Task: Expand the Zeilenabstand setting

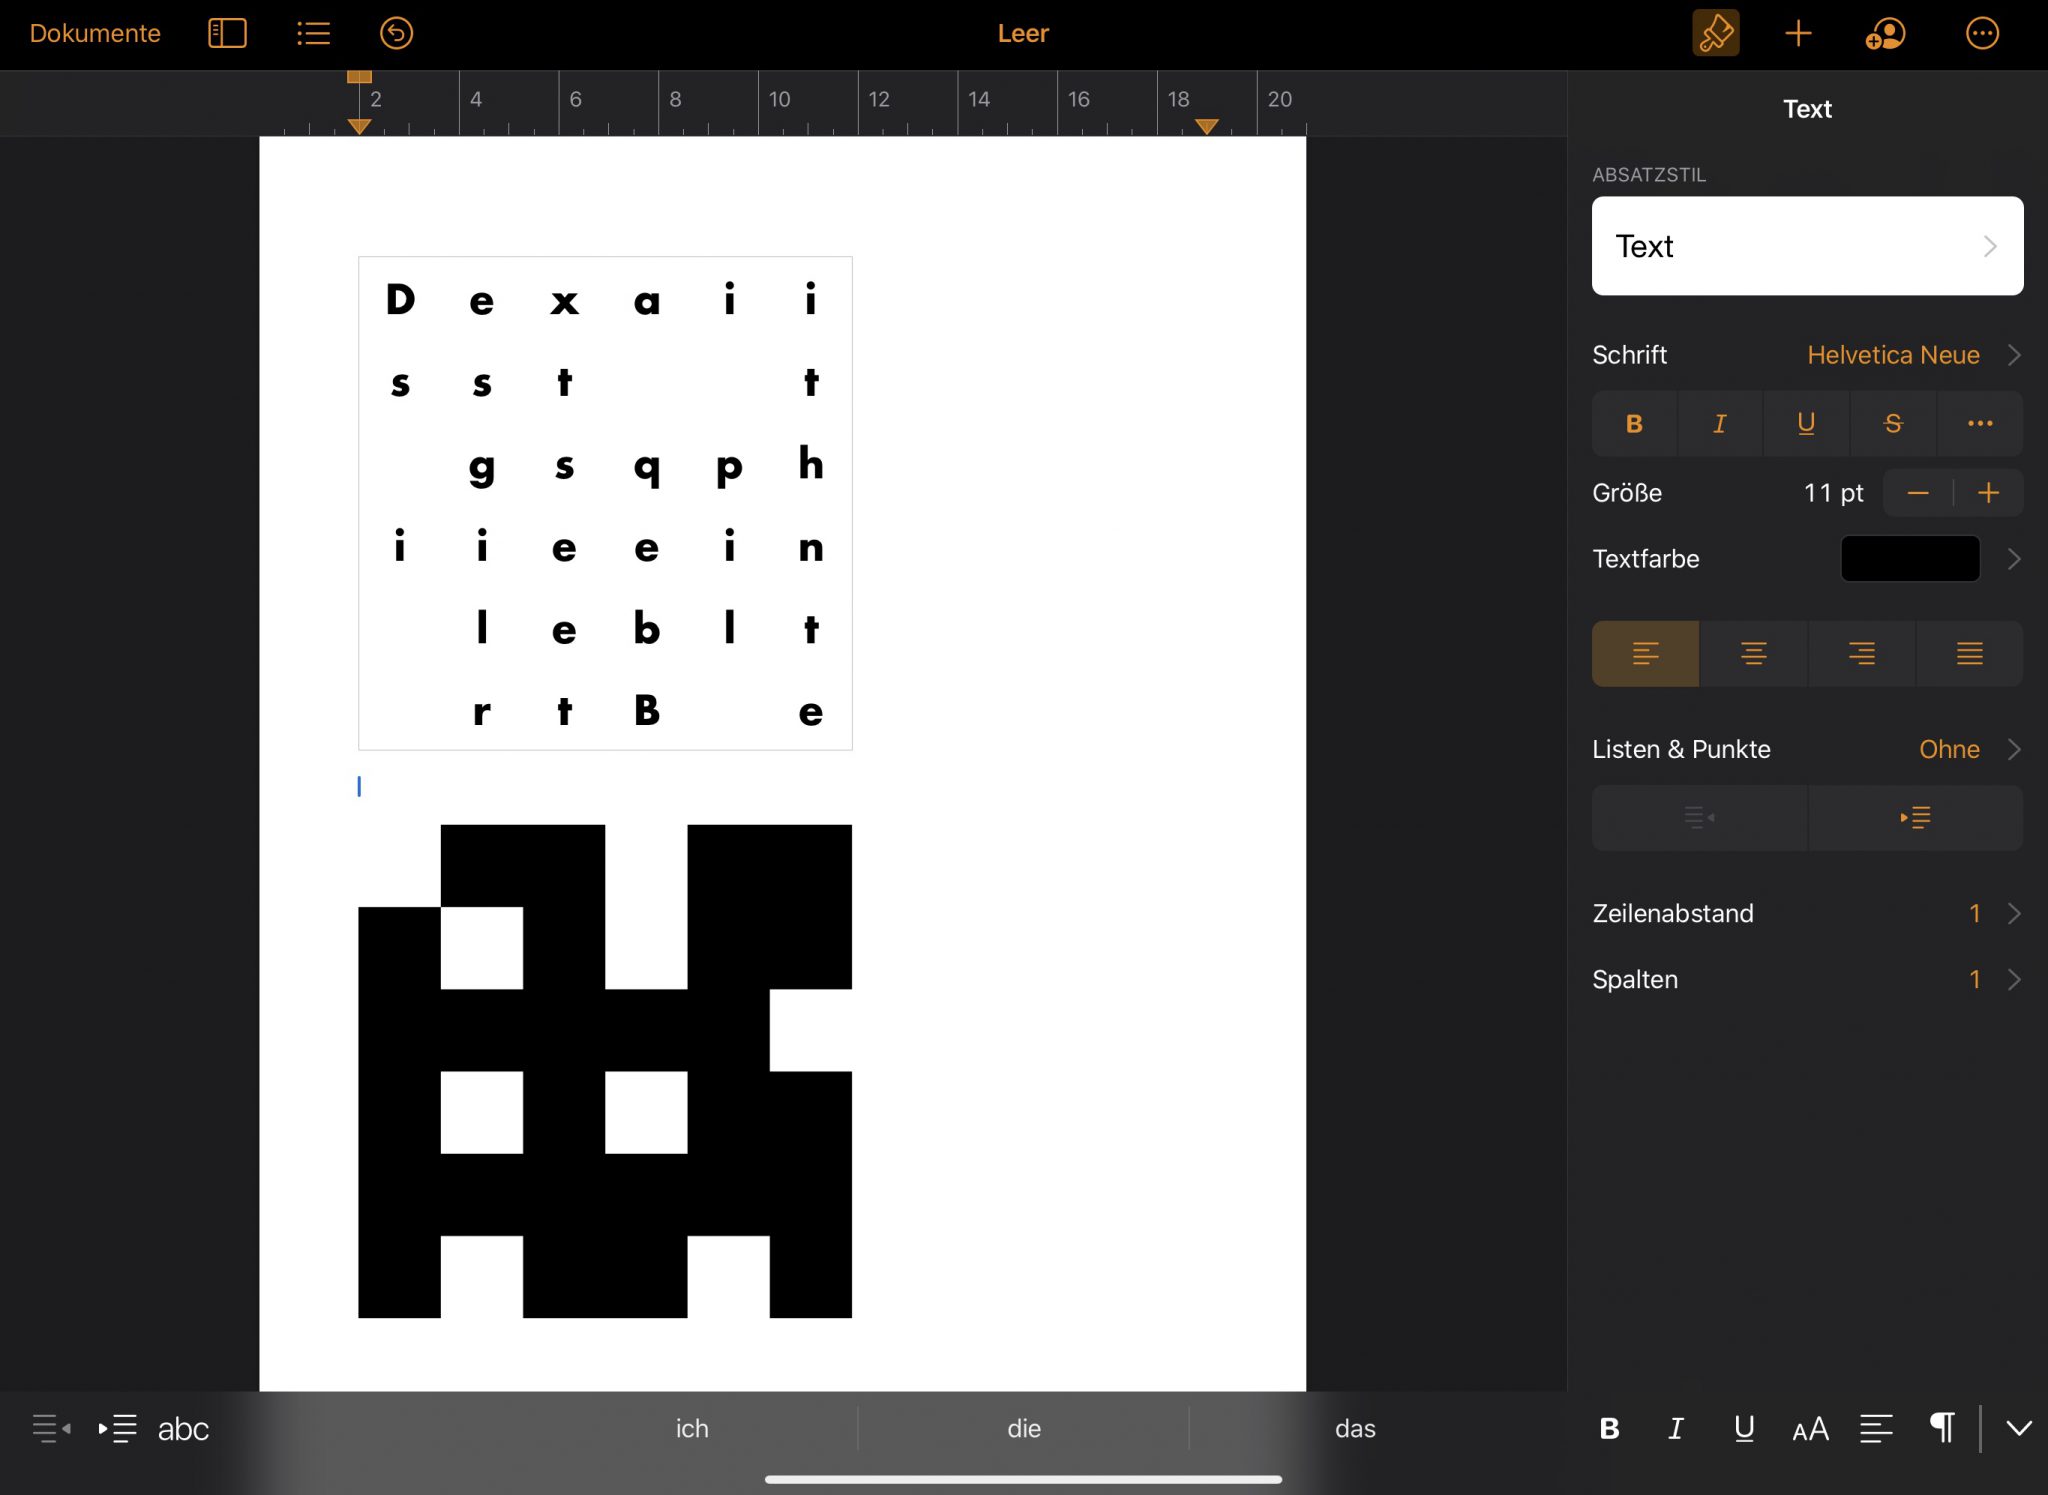Action: (1806, 913)
